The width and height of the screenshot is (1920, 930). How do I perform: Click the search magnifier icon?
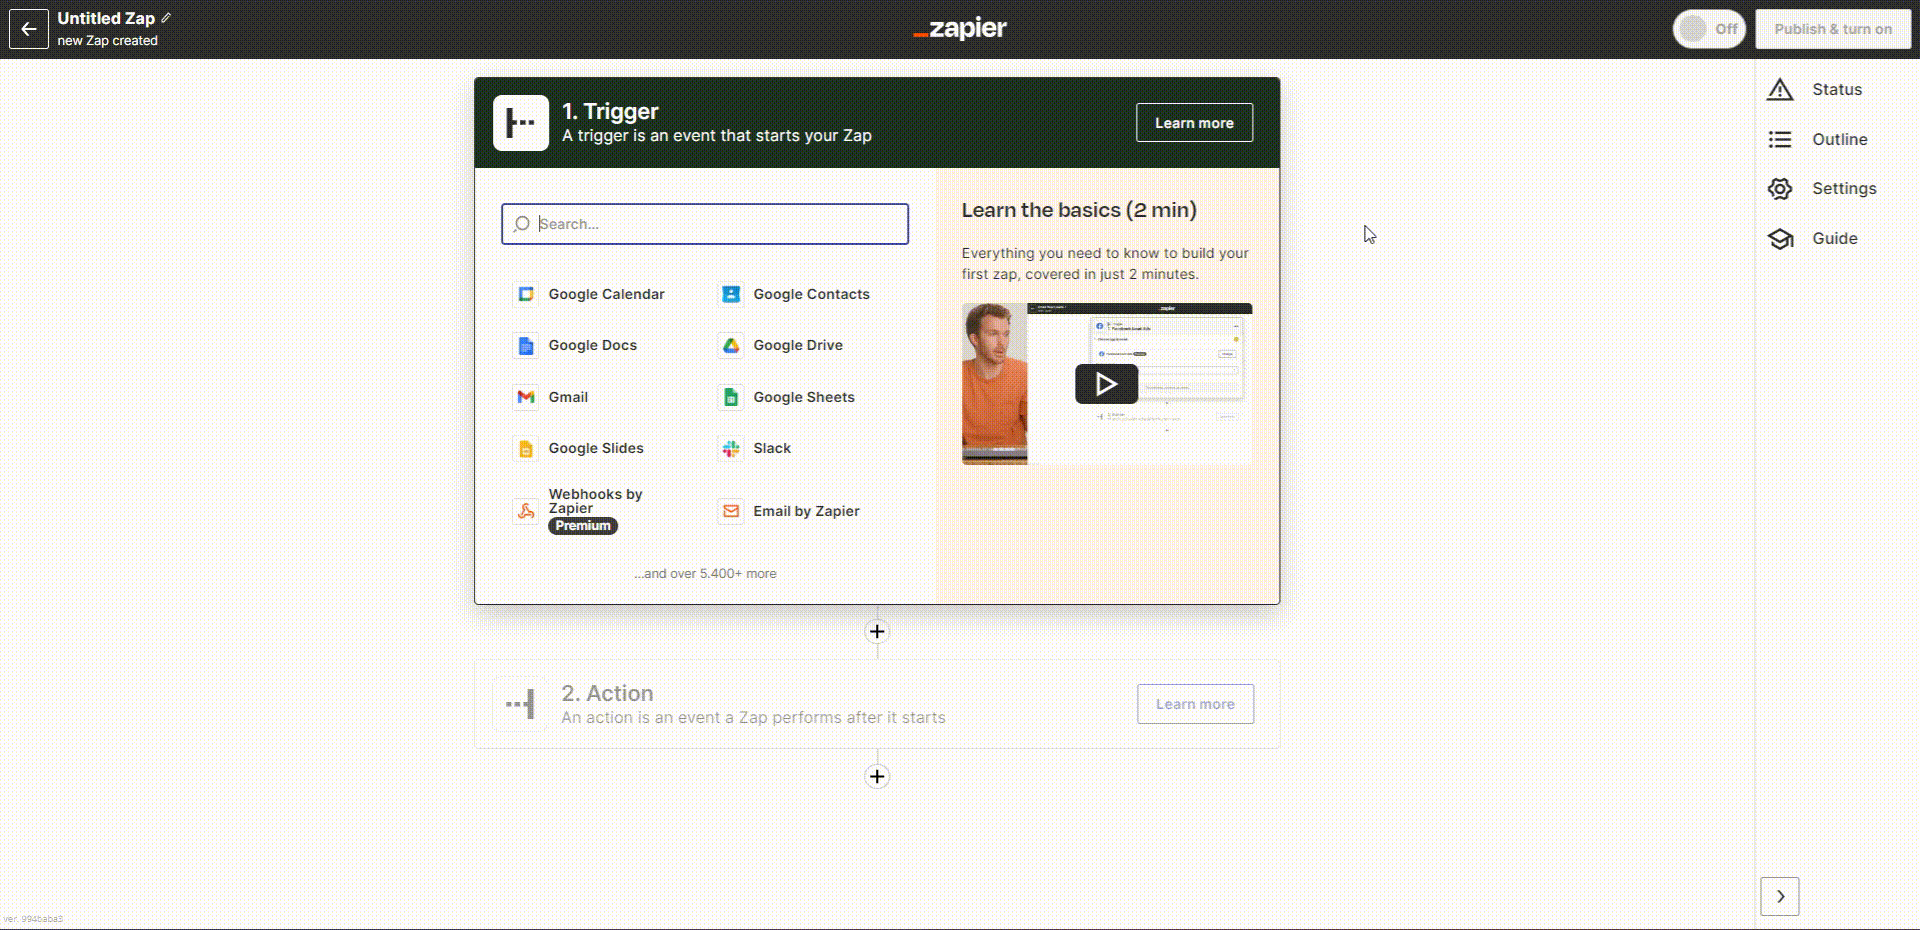tap(521, 224)
